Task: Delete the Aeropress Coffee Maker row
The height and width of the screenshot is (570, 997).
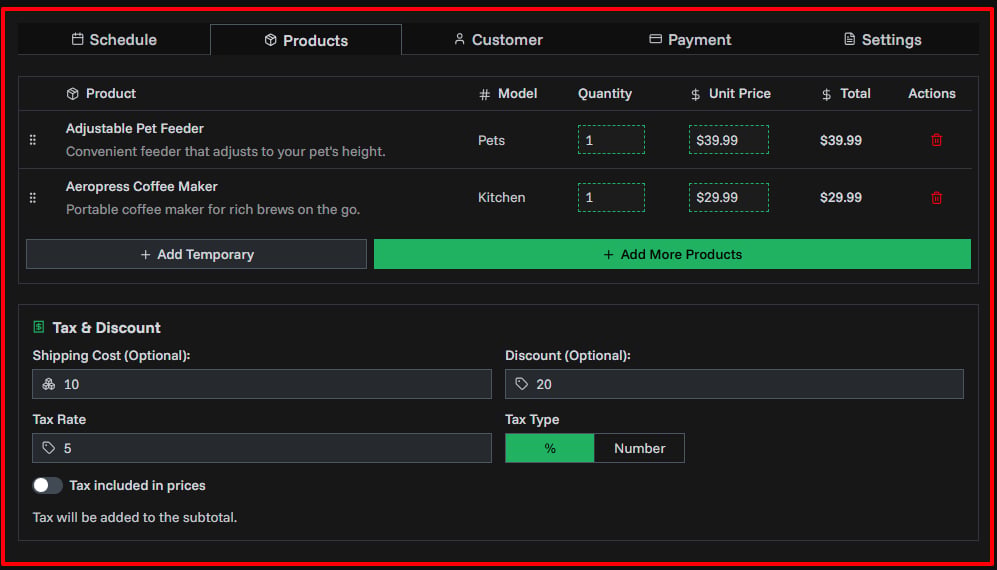Action: 936,198
